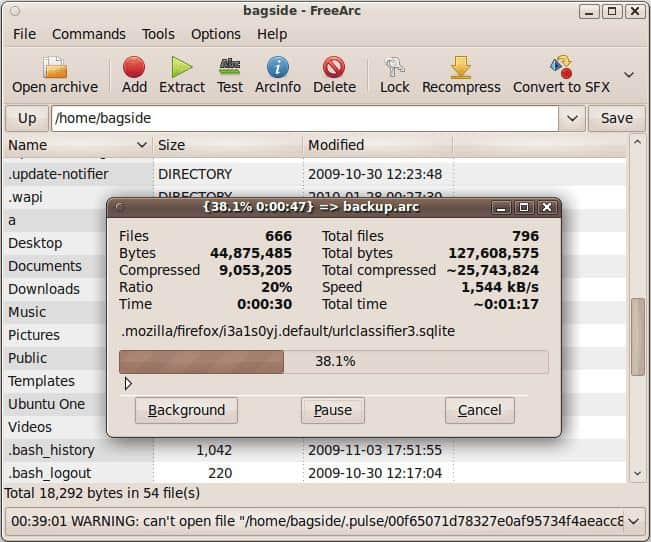
Task: Click the /home/bagside path field
Action: 305,118
